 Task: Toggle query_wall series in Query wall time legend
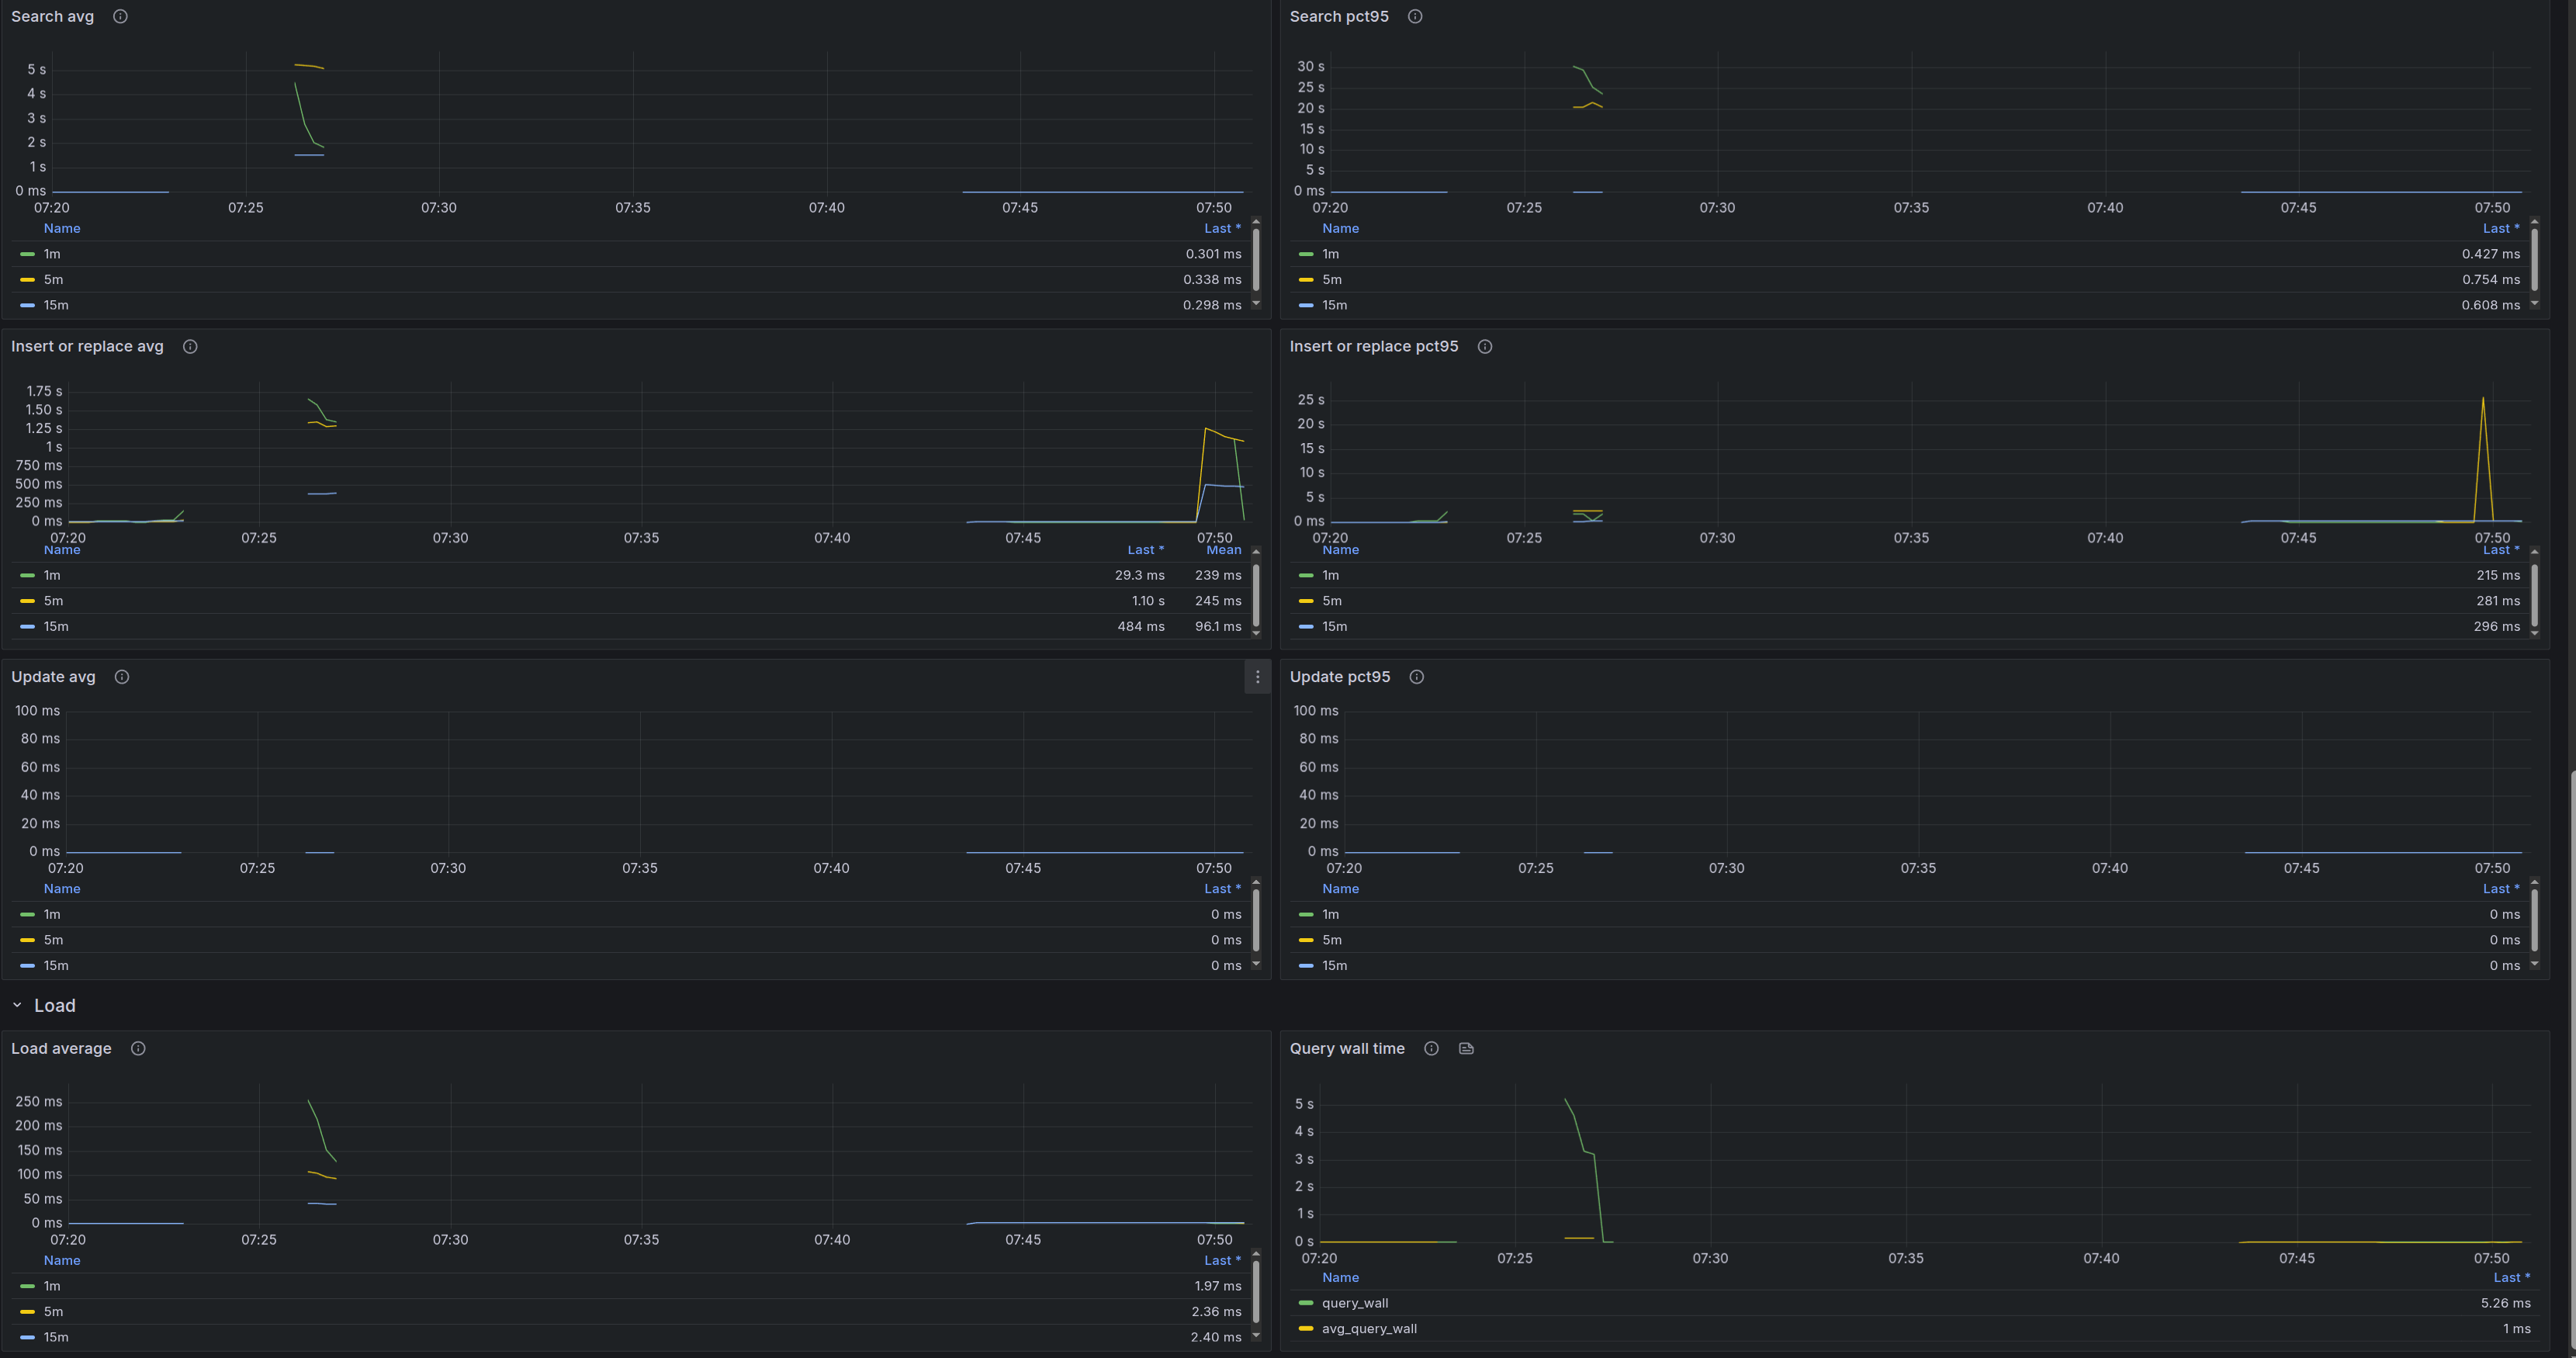click(1354, 1303)
